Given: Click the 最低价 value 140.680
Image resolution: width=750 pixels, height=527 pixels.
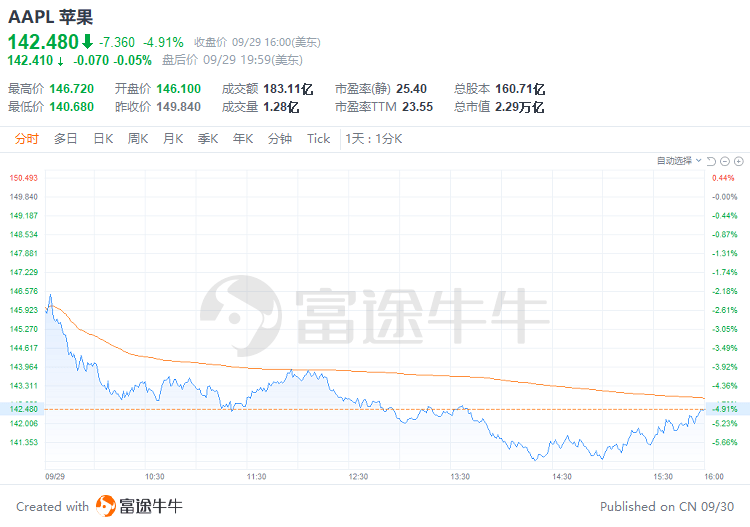Looking at the screenshot, I should click(72, 107).
